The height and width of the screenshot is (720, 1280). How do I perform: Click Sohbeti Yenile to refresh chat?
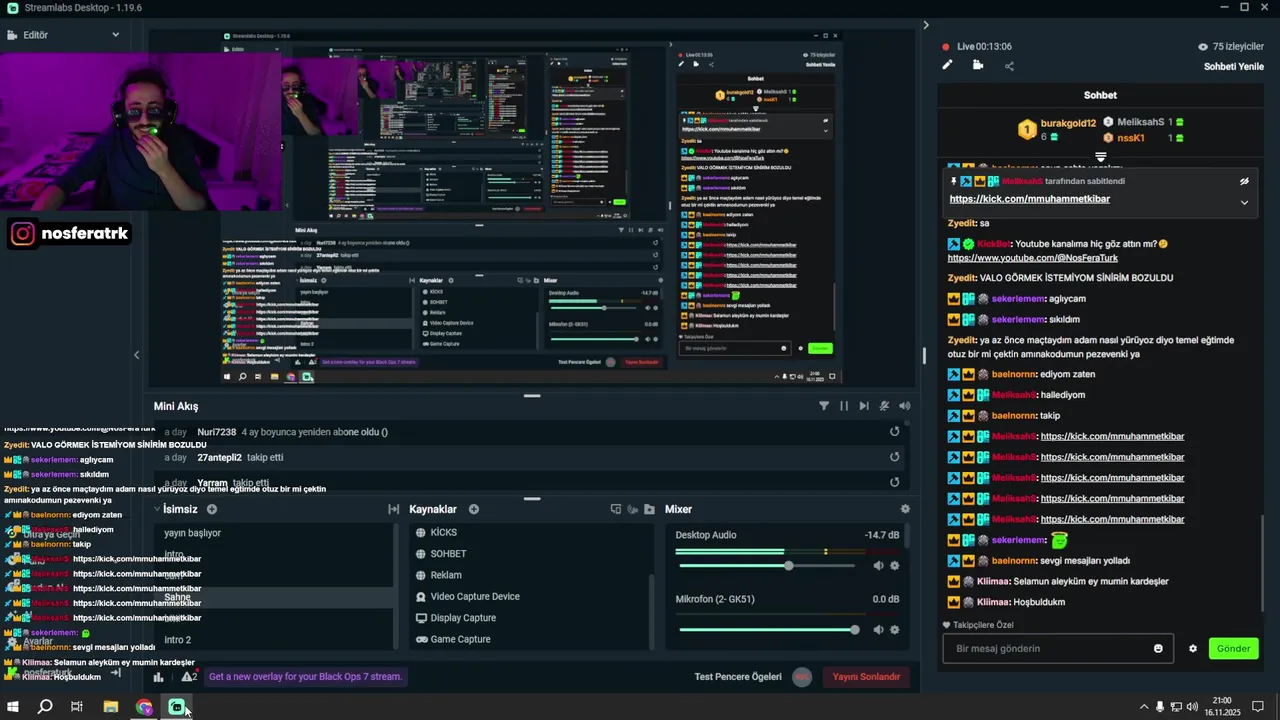[x=1234, y=67]
